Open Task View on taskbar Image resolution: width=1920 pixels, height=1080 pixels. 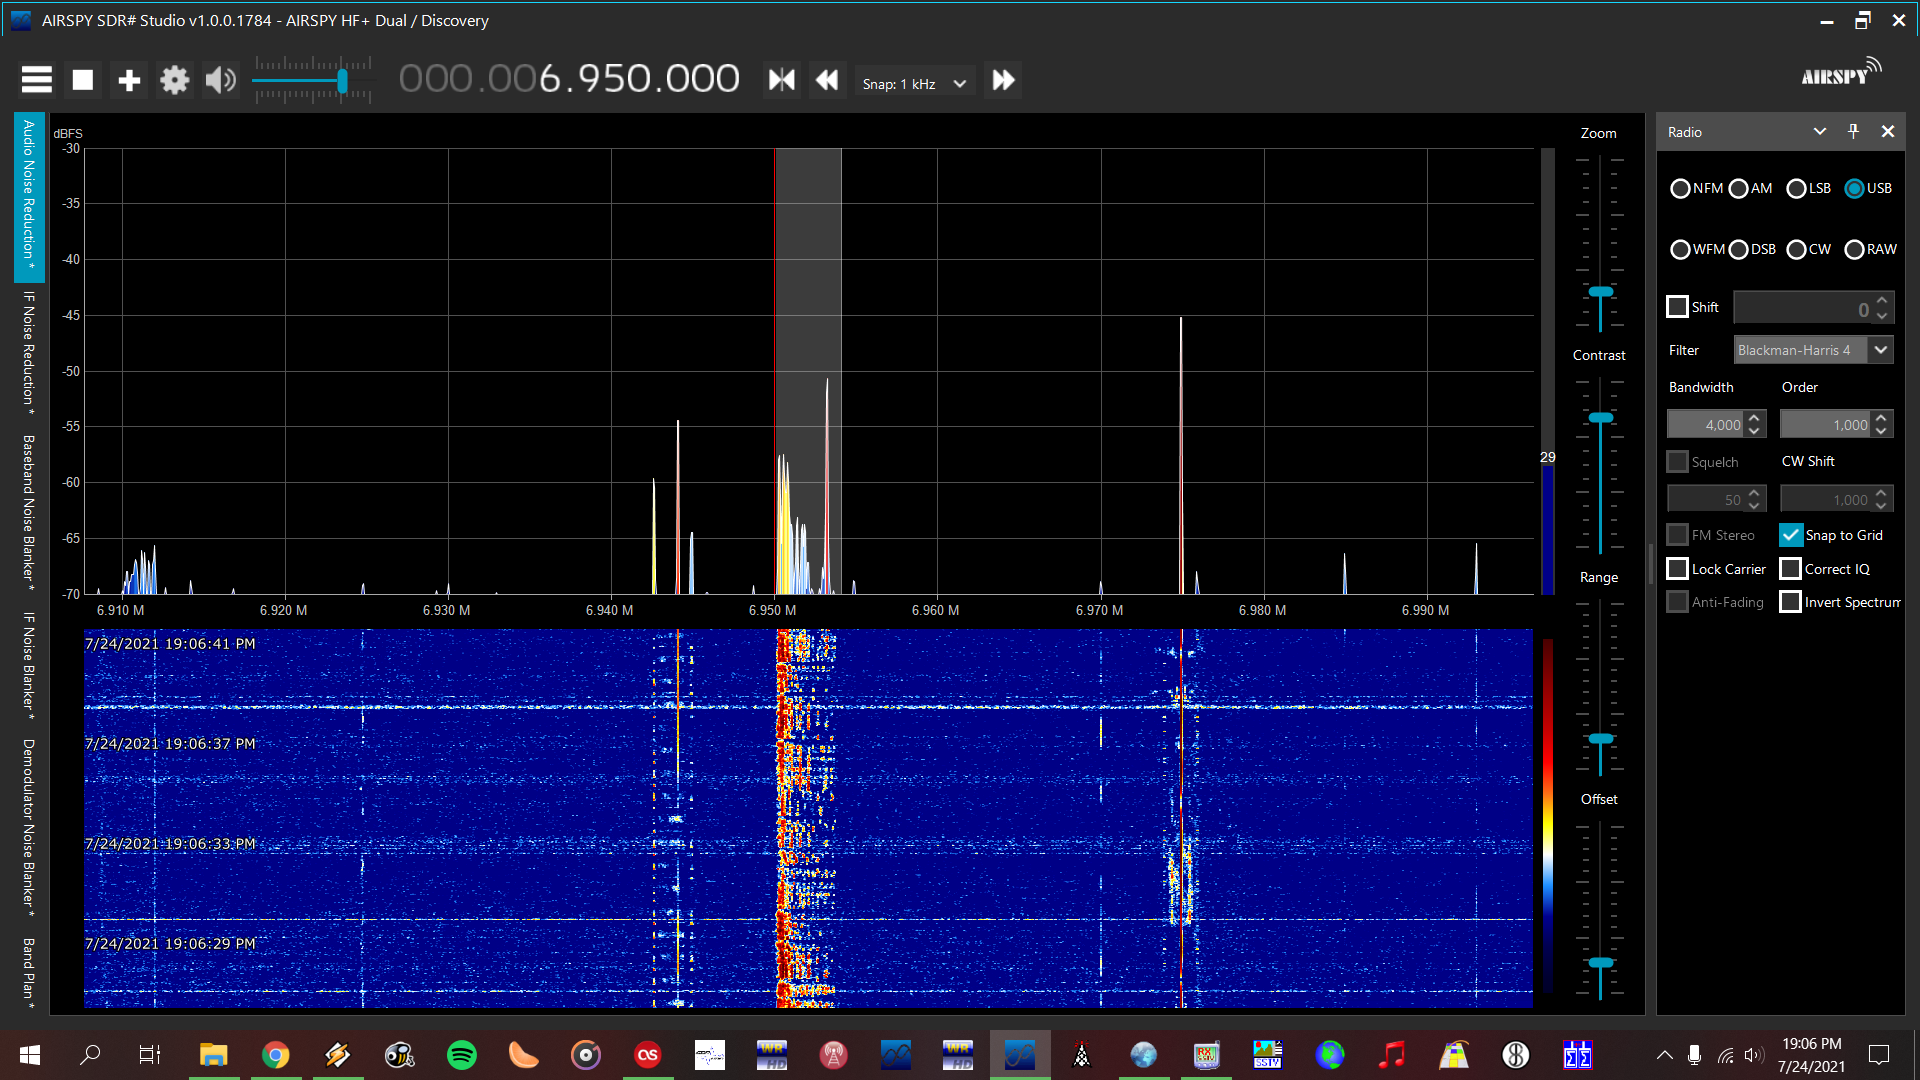[x=150, y=1055]
